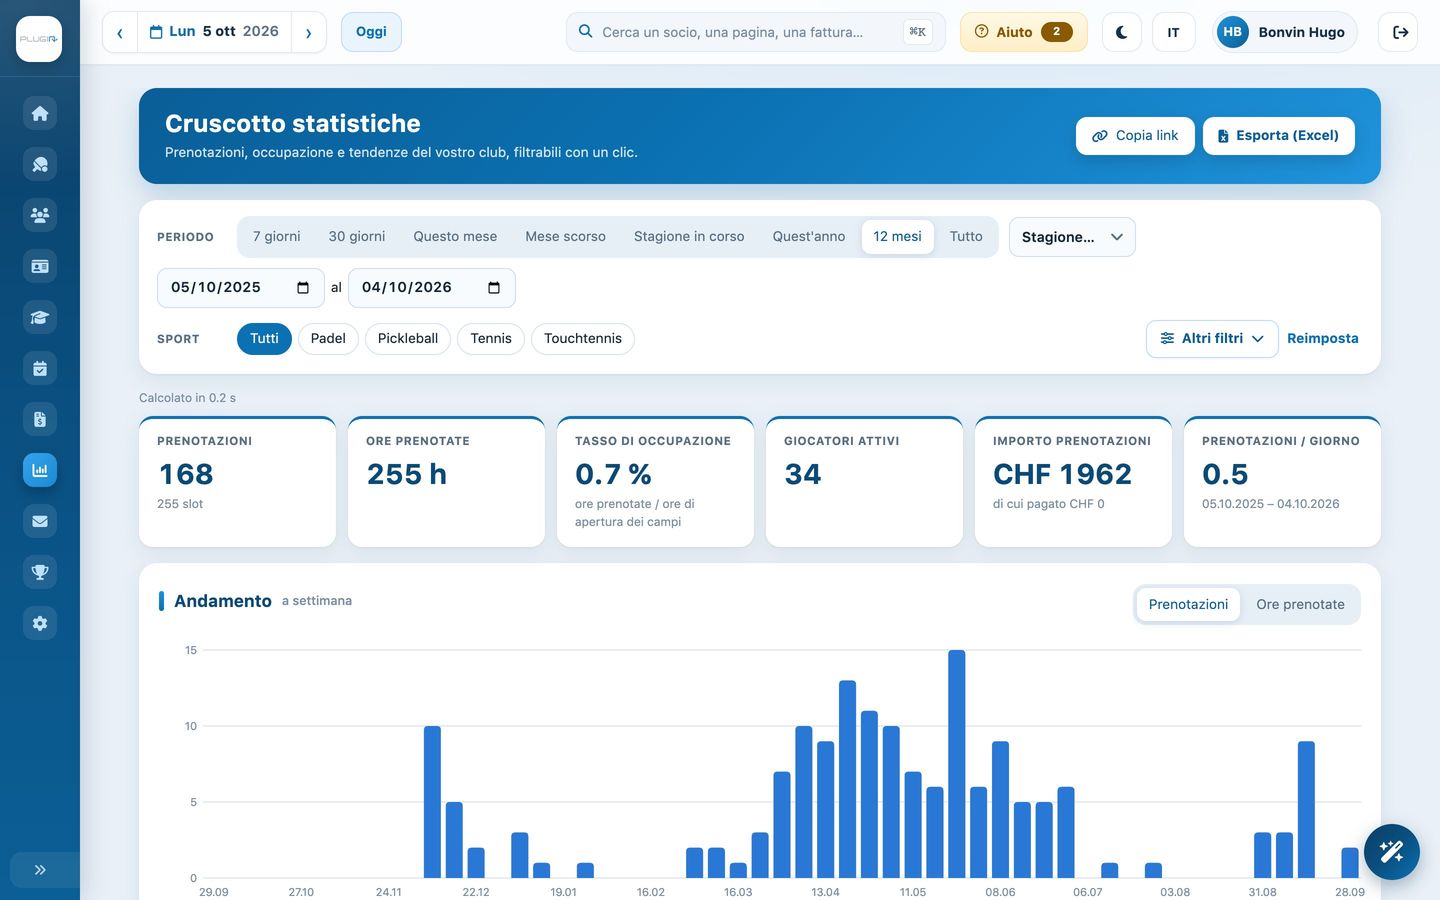Open the date picker Lun 5 ott 2026
Viewport: 1440px width, 900px height.
point(214,32)
